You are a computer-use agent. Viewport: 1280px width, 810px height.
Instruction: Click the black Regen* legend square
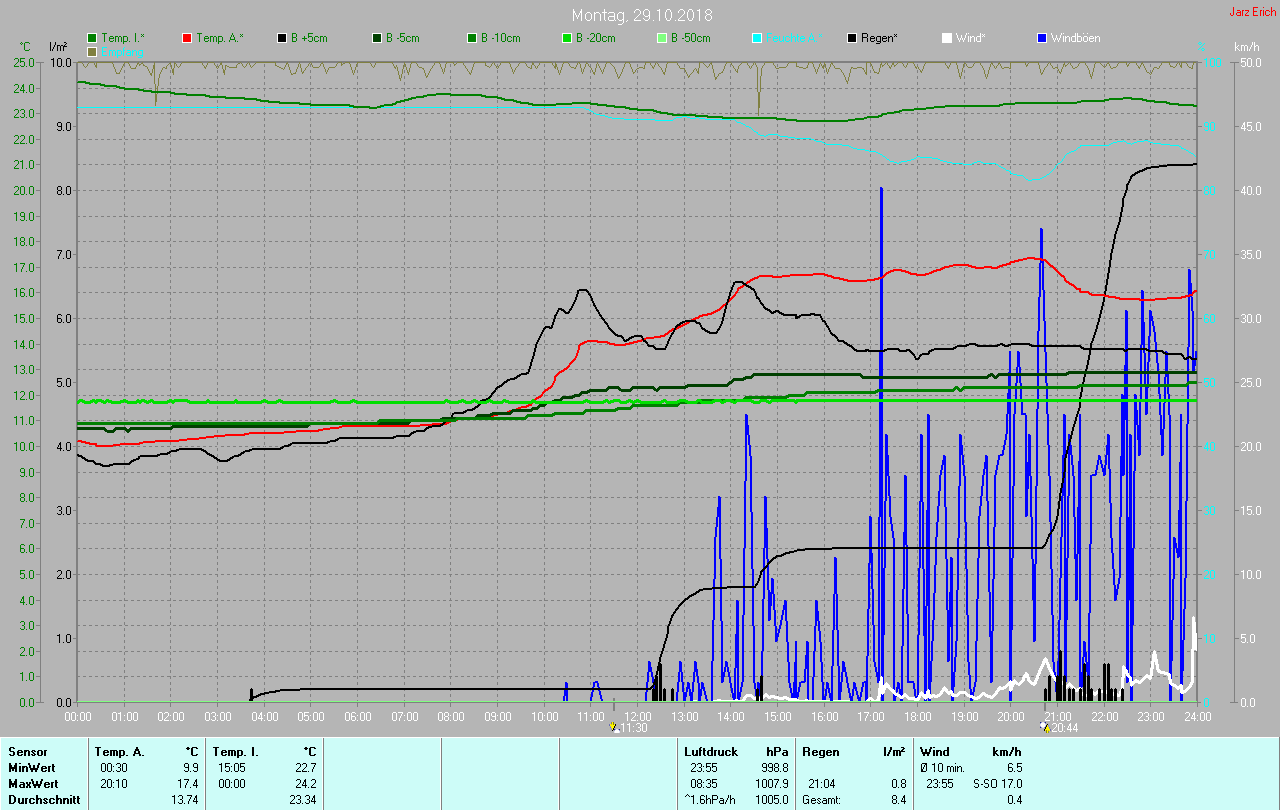click(x=852, y=38)
